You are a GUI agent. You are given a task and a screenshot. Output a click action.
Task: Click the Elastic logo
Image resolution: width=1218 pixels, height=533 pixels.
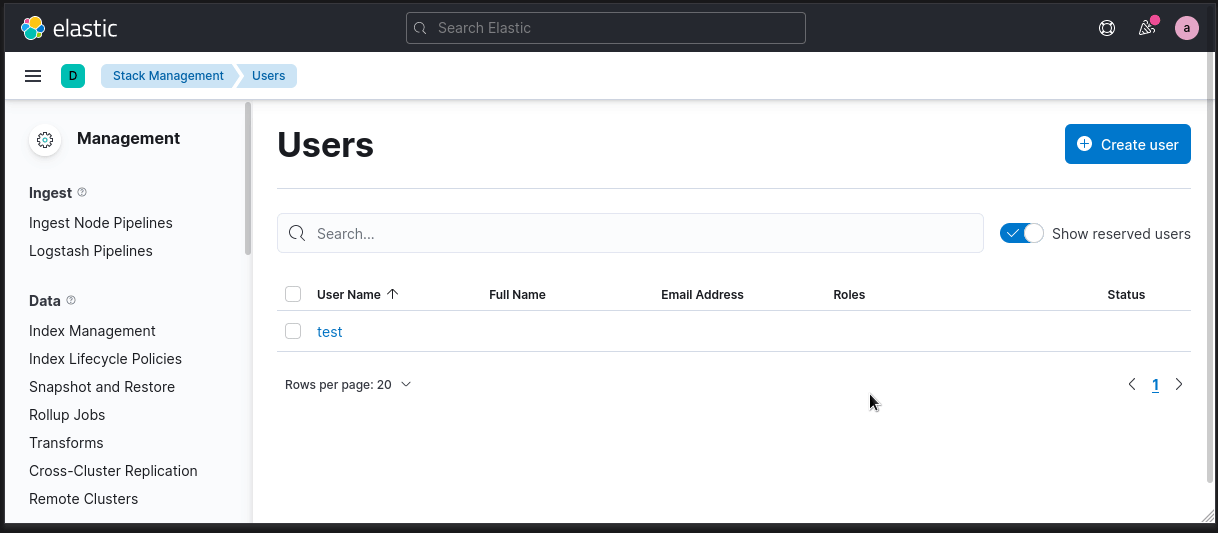[x=70, y=28]
